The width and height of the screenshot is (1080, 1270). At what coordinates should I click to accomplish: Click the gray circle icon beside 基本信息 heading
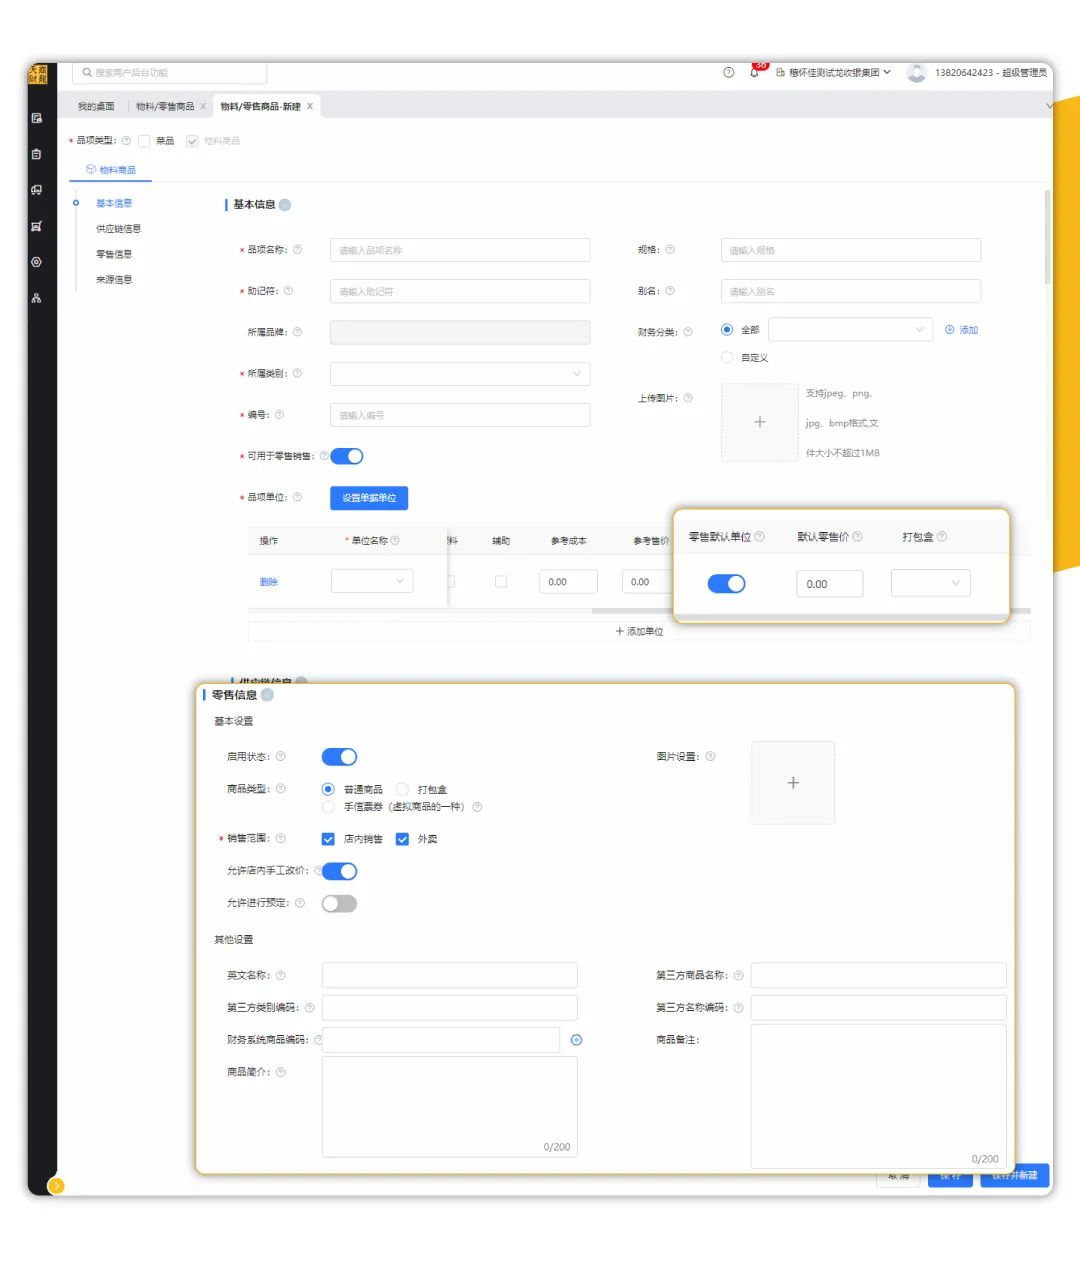(285, 205)
